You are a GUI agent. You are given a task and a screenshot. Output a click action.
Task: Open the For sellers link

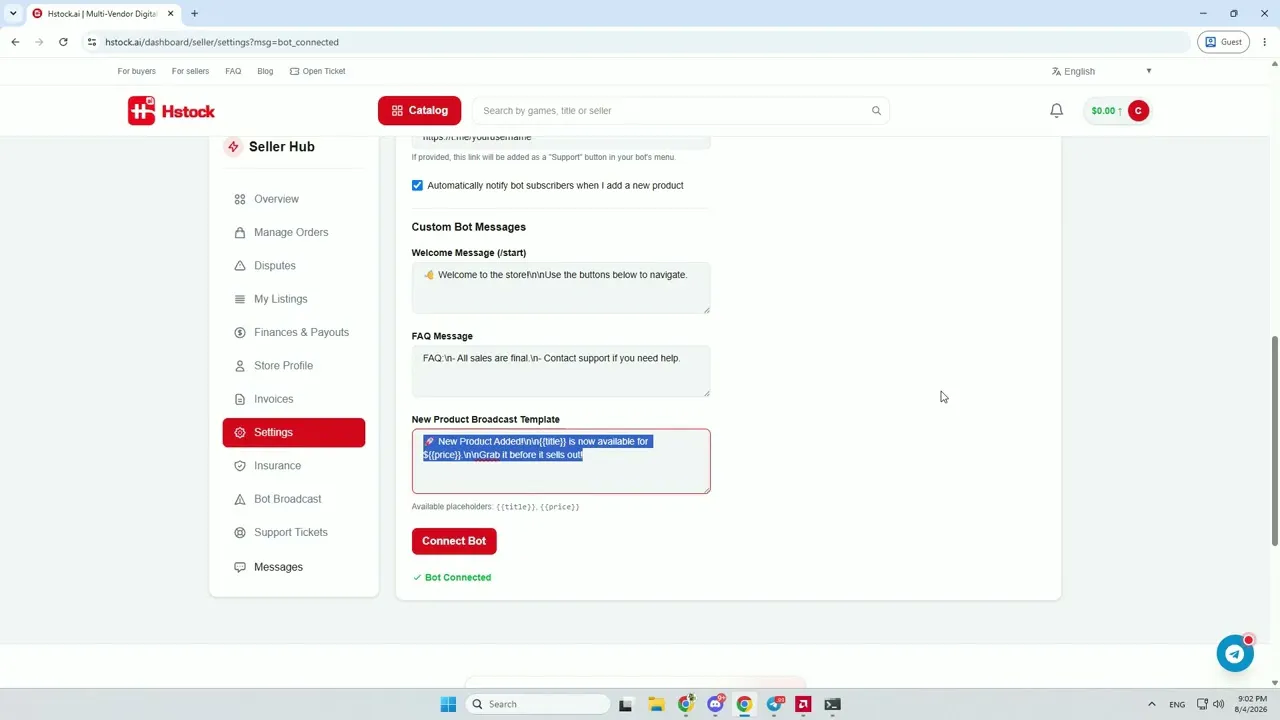(x=190, y=71)
